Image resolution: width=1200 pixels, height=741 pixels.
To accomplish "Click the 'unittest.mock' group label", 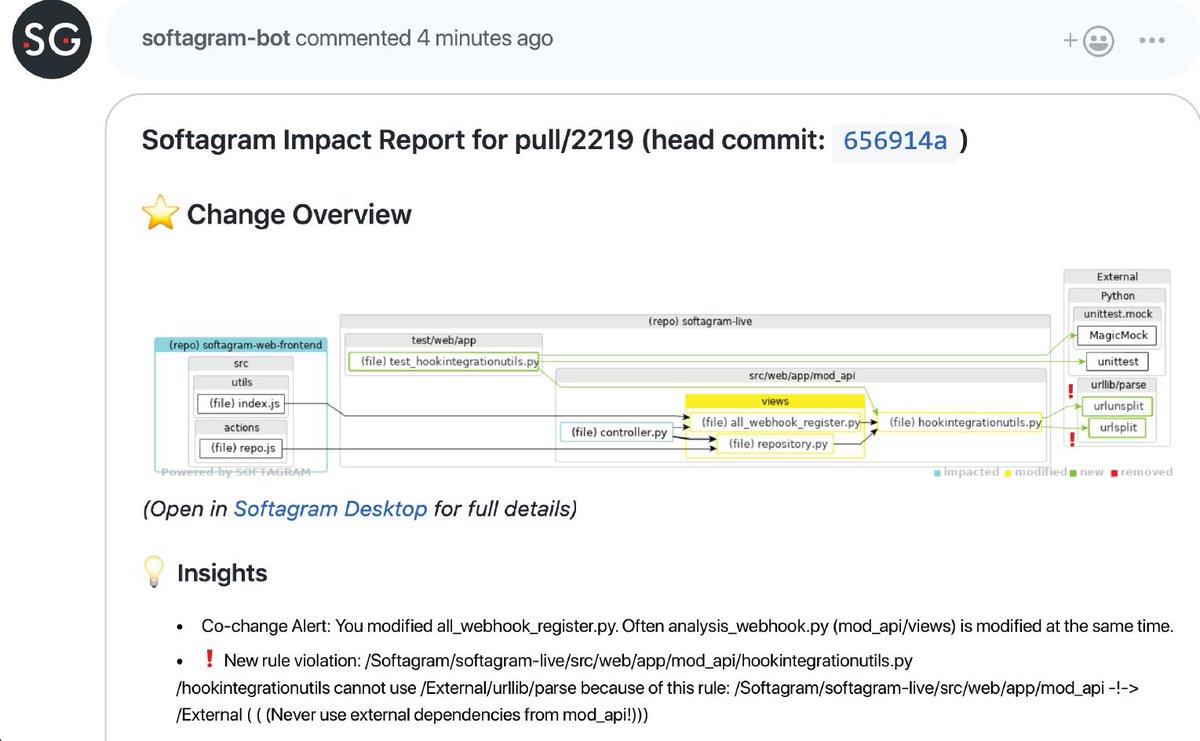I will tap(1117, 314).
